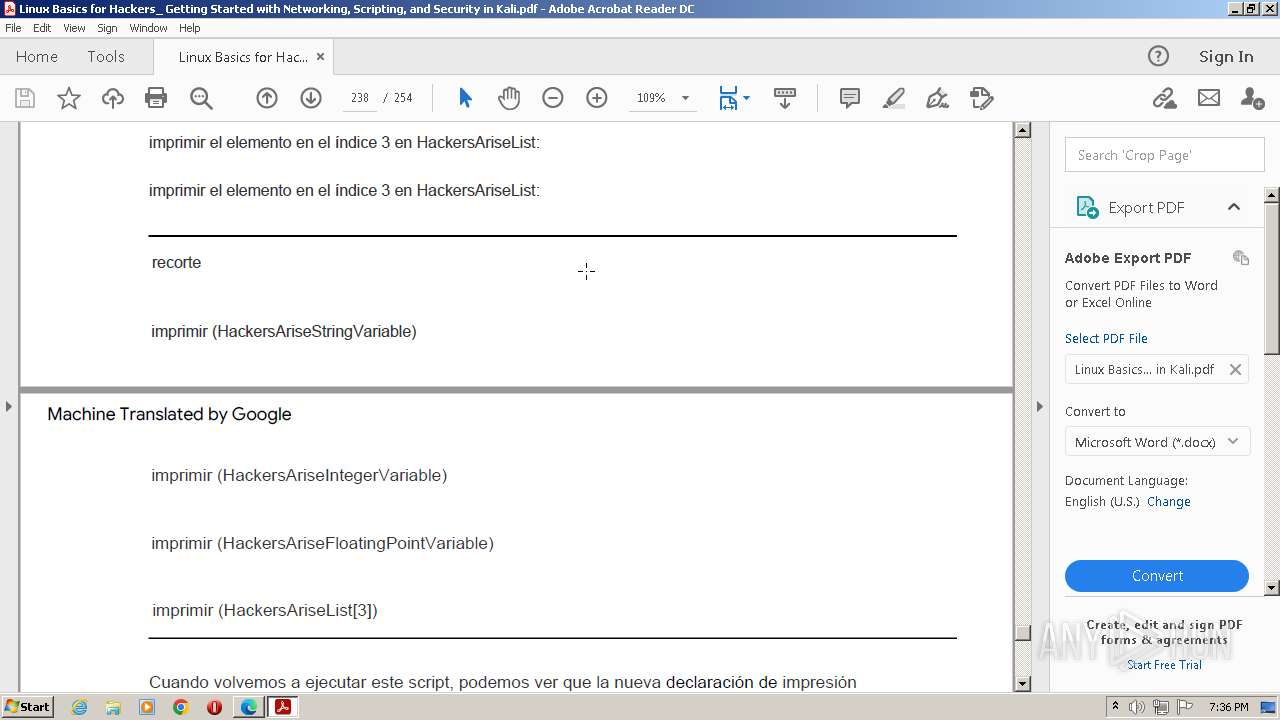
Task: Click the volume speaker tray icon
Action: [1138, 707]
